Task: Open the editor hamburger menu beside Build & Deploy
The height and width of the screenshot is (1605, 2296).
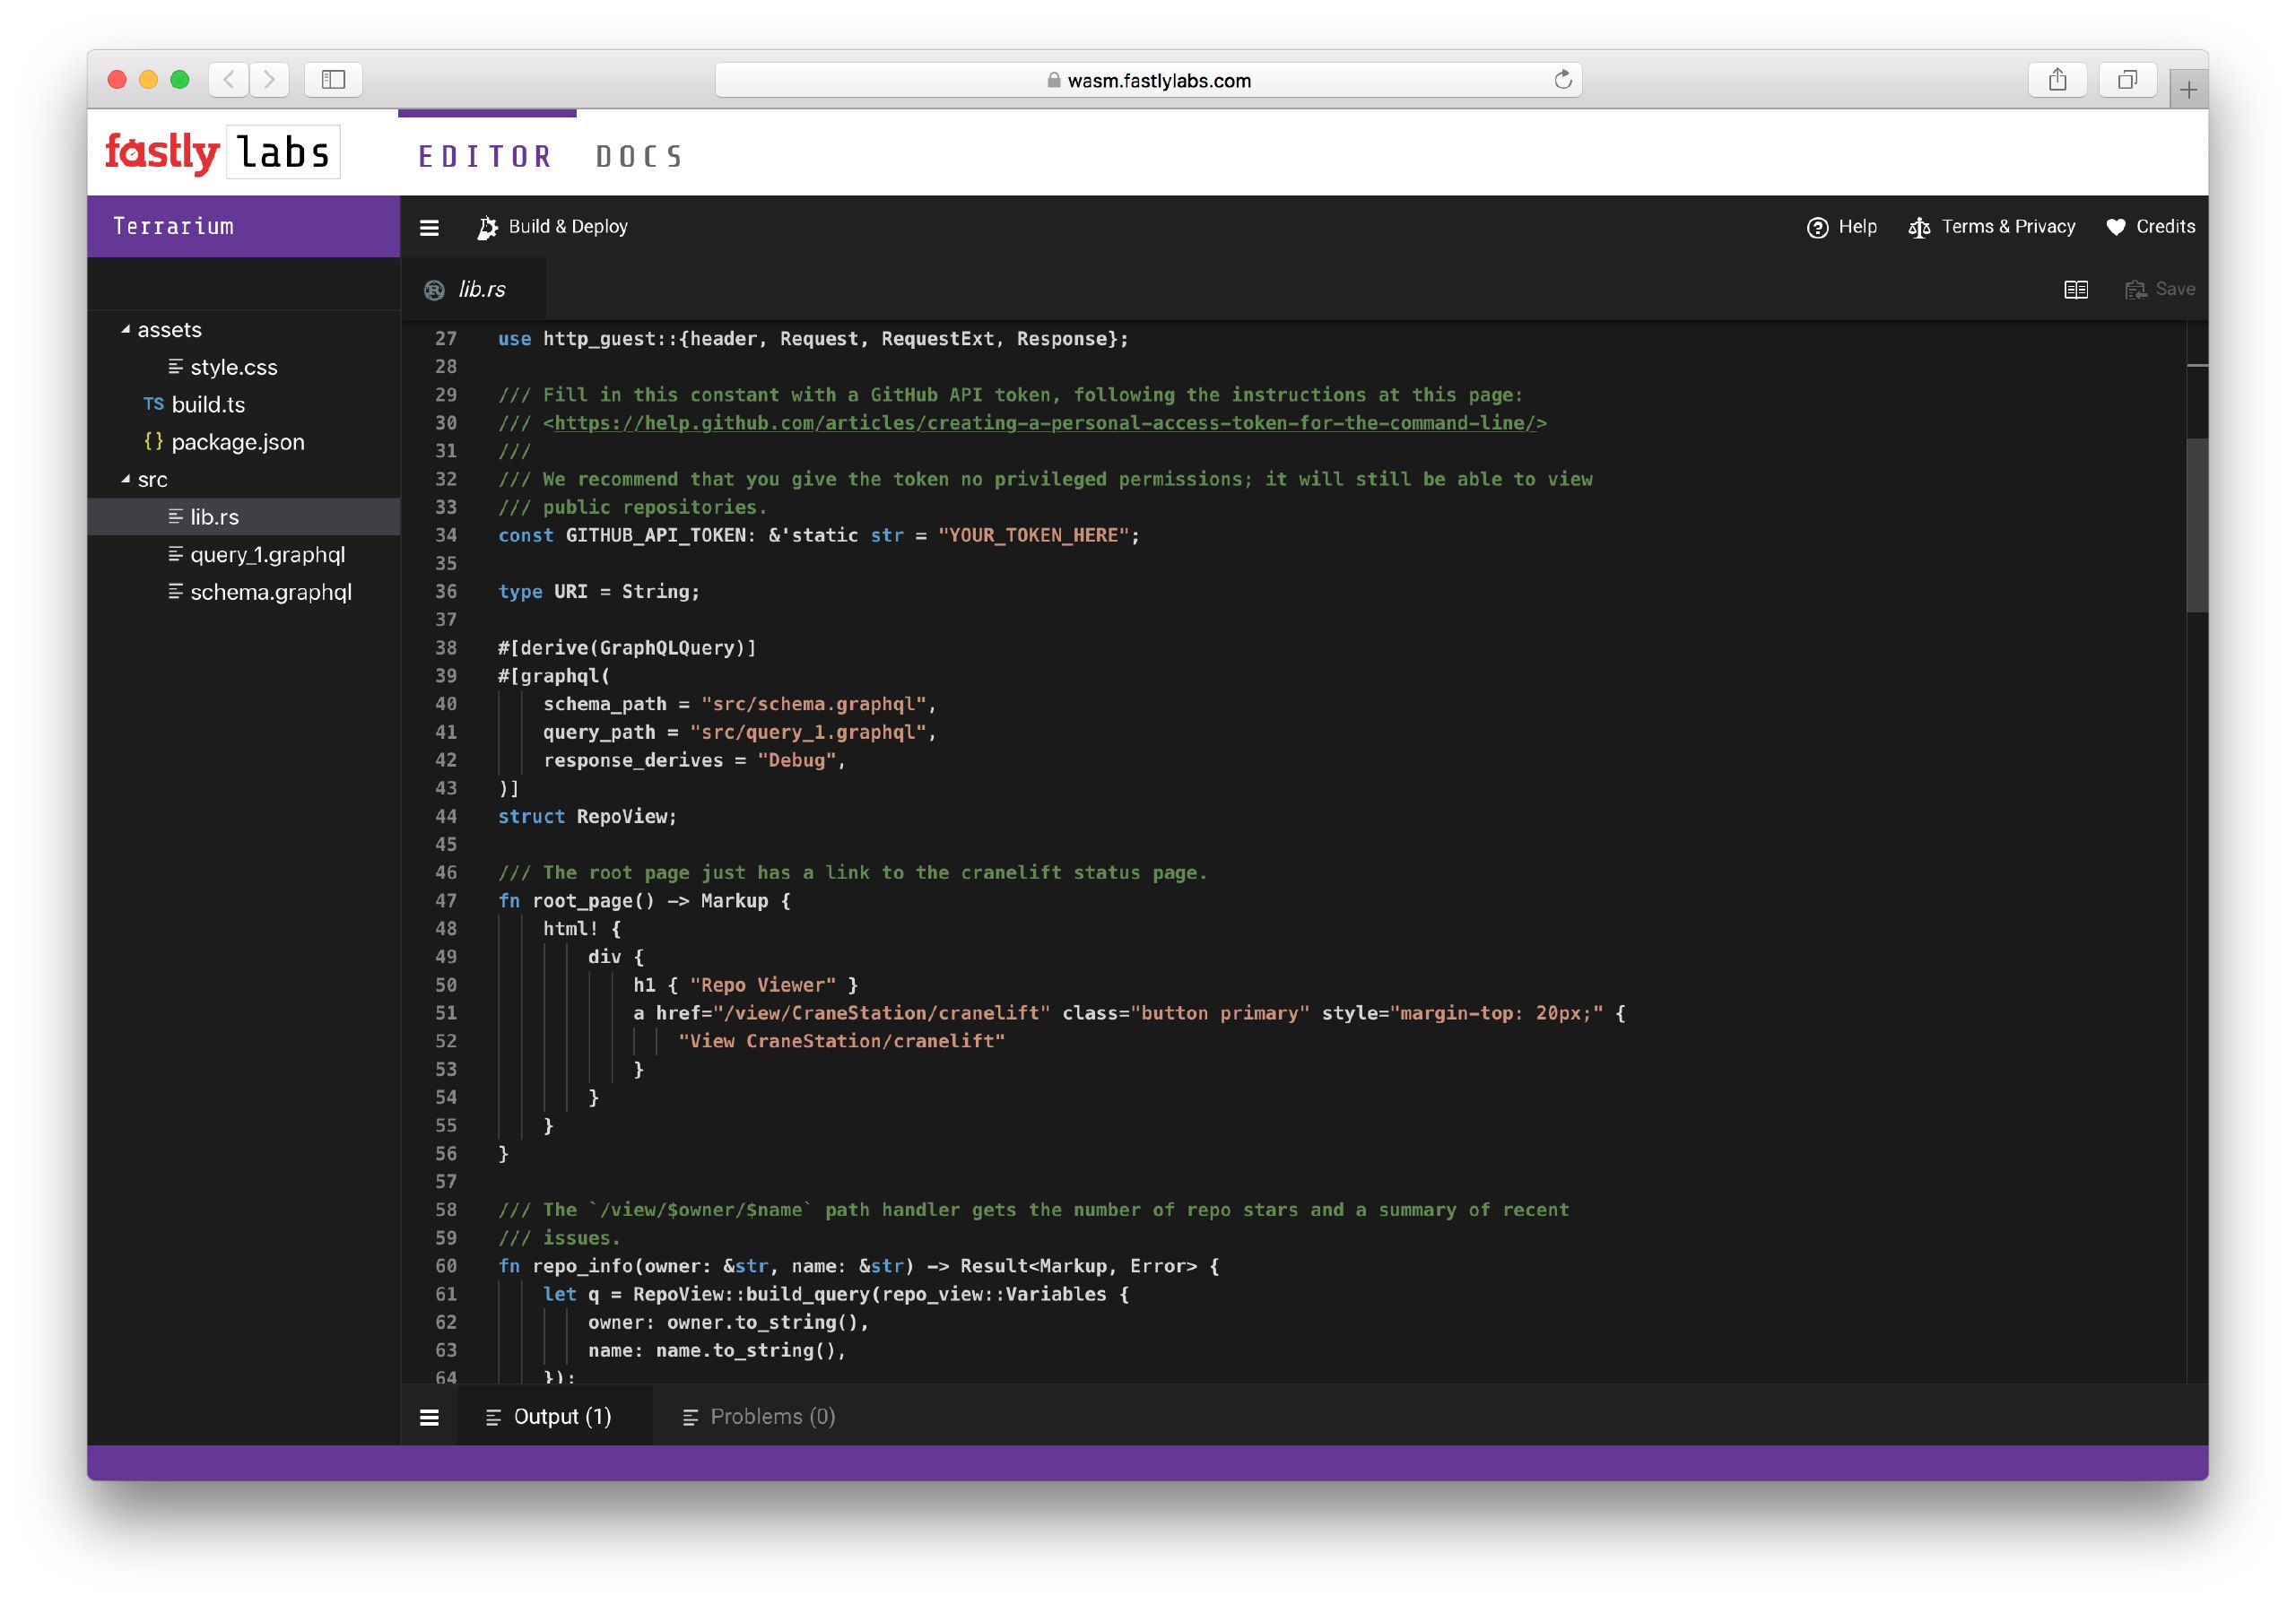Action: [429, 227]
